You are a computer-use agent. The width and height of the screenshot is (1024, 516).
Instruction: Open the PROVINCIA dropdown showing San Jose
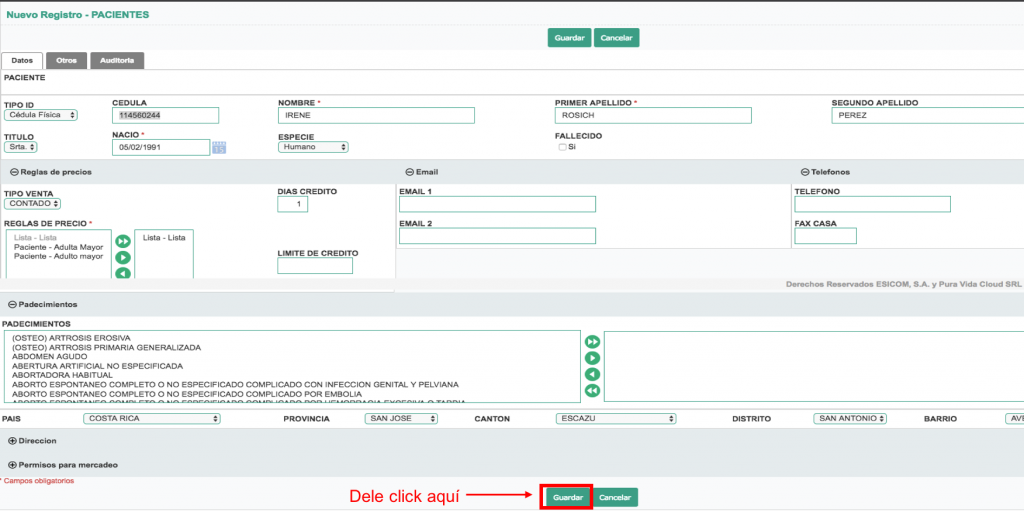[401, 419]
